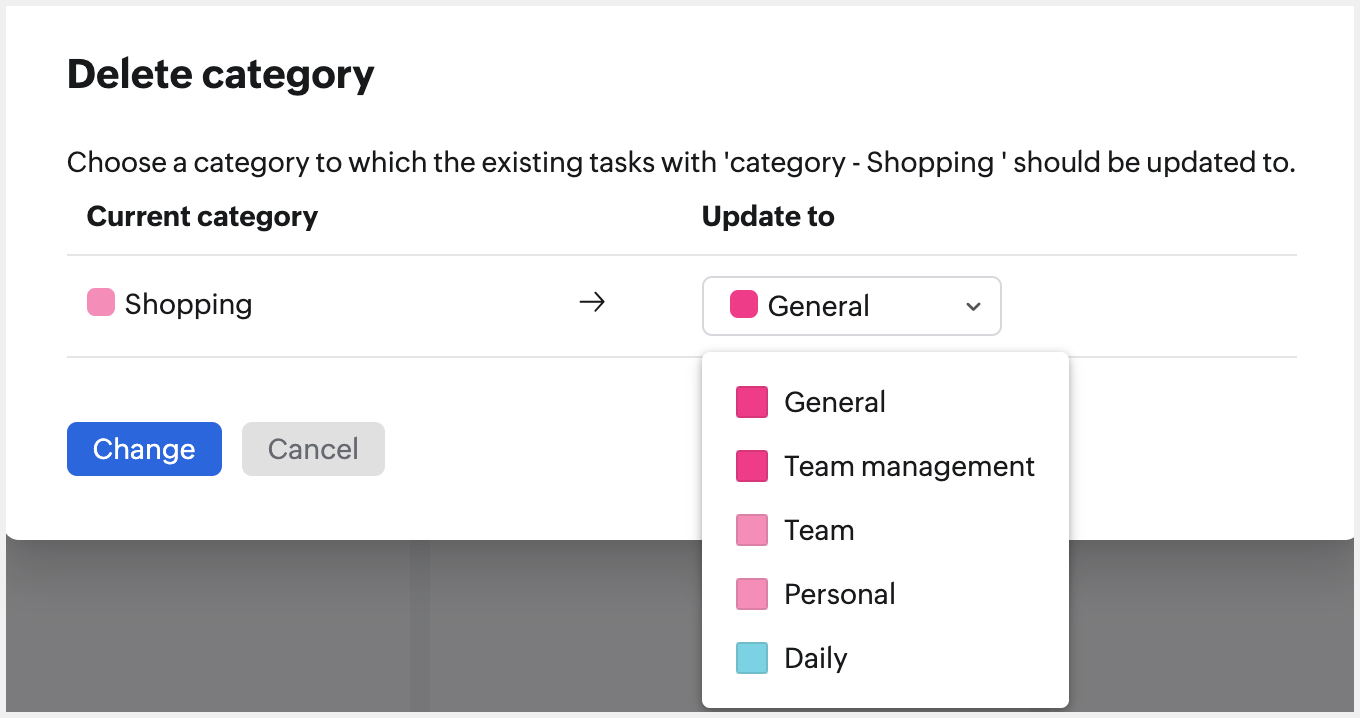
Task: Click the General swatch inside the combo box
Action: tap(743, 305)
